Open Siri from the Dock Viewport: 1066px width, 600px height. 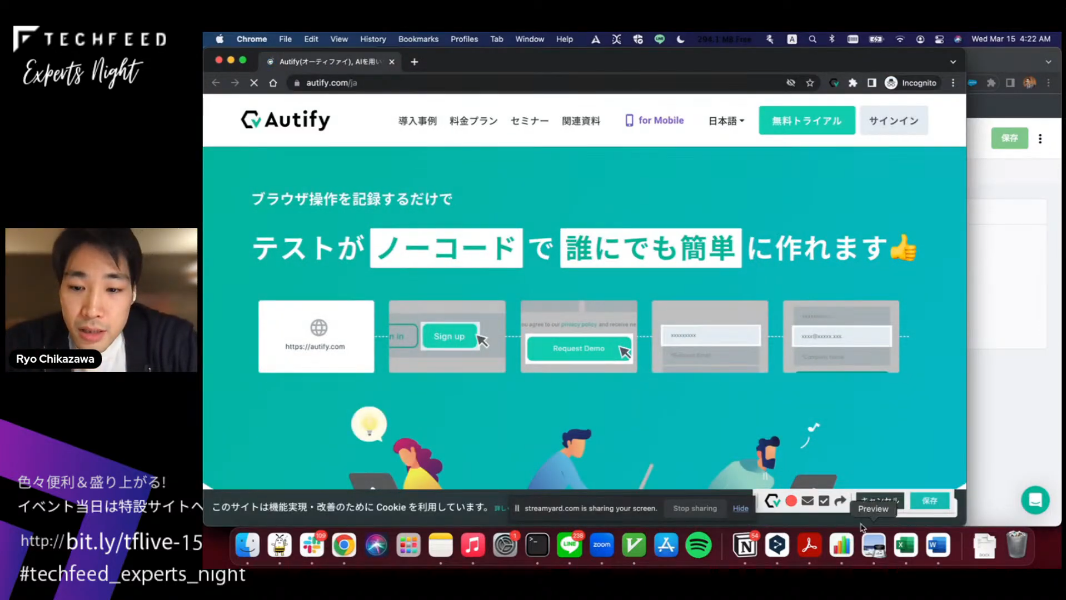click(x=376, y=545)
